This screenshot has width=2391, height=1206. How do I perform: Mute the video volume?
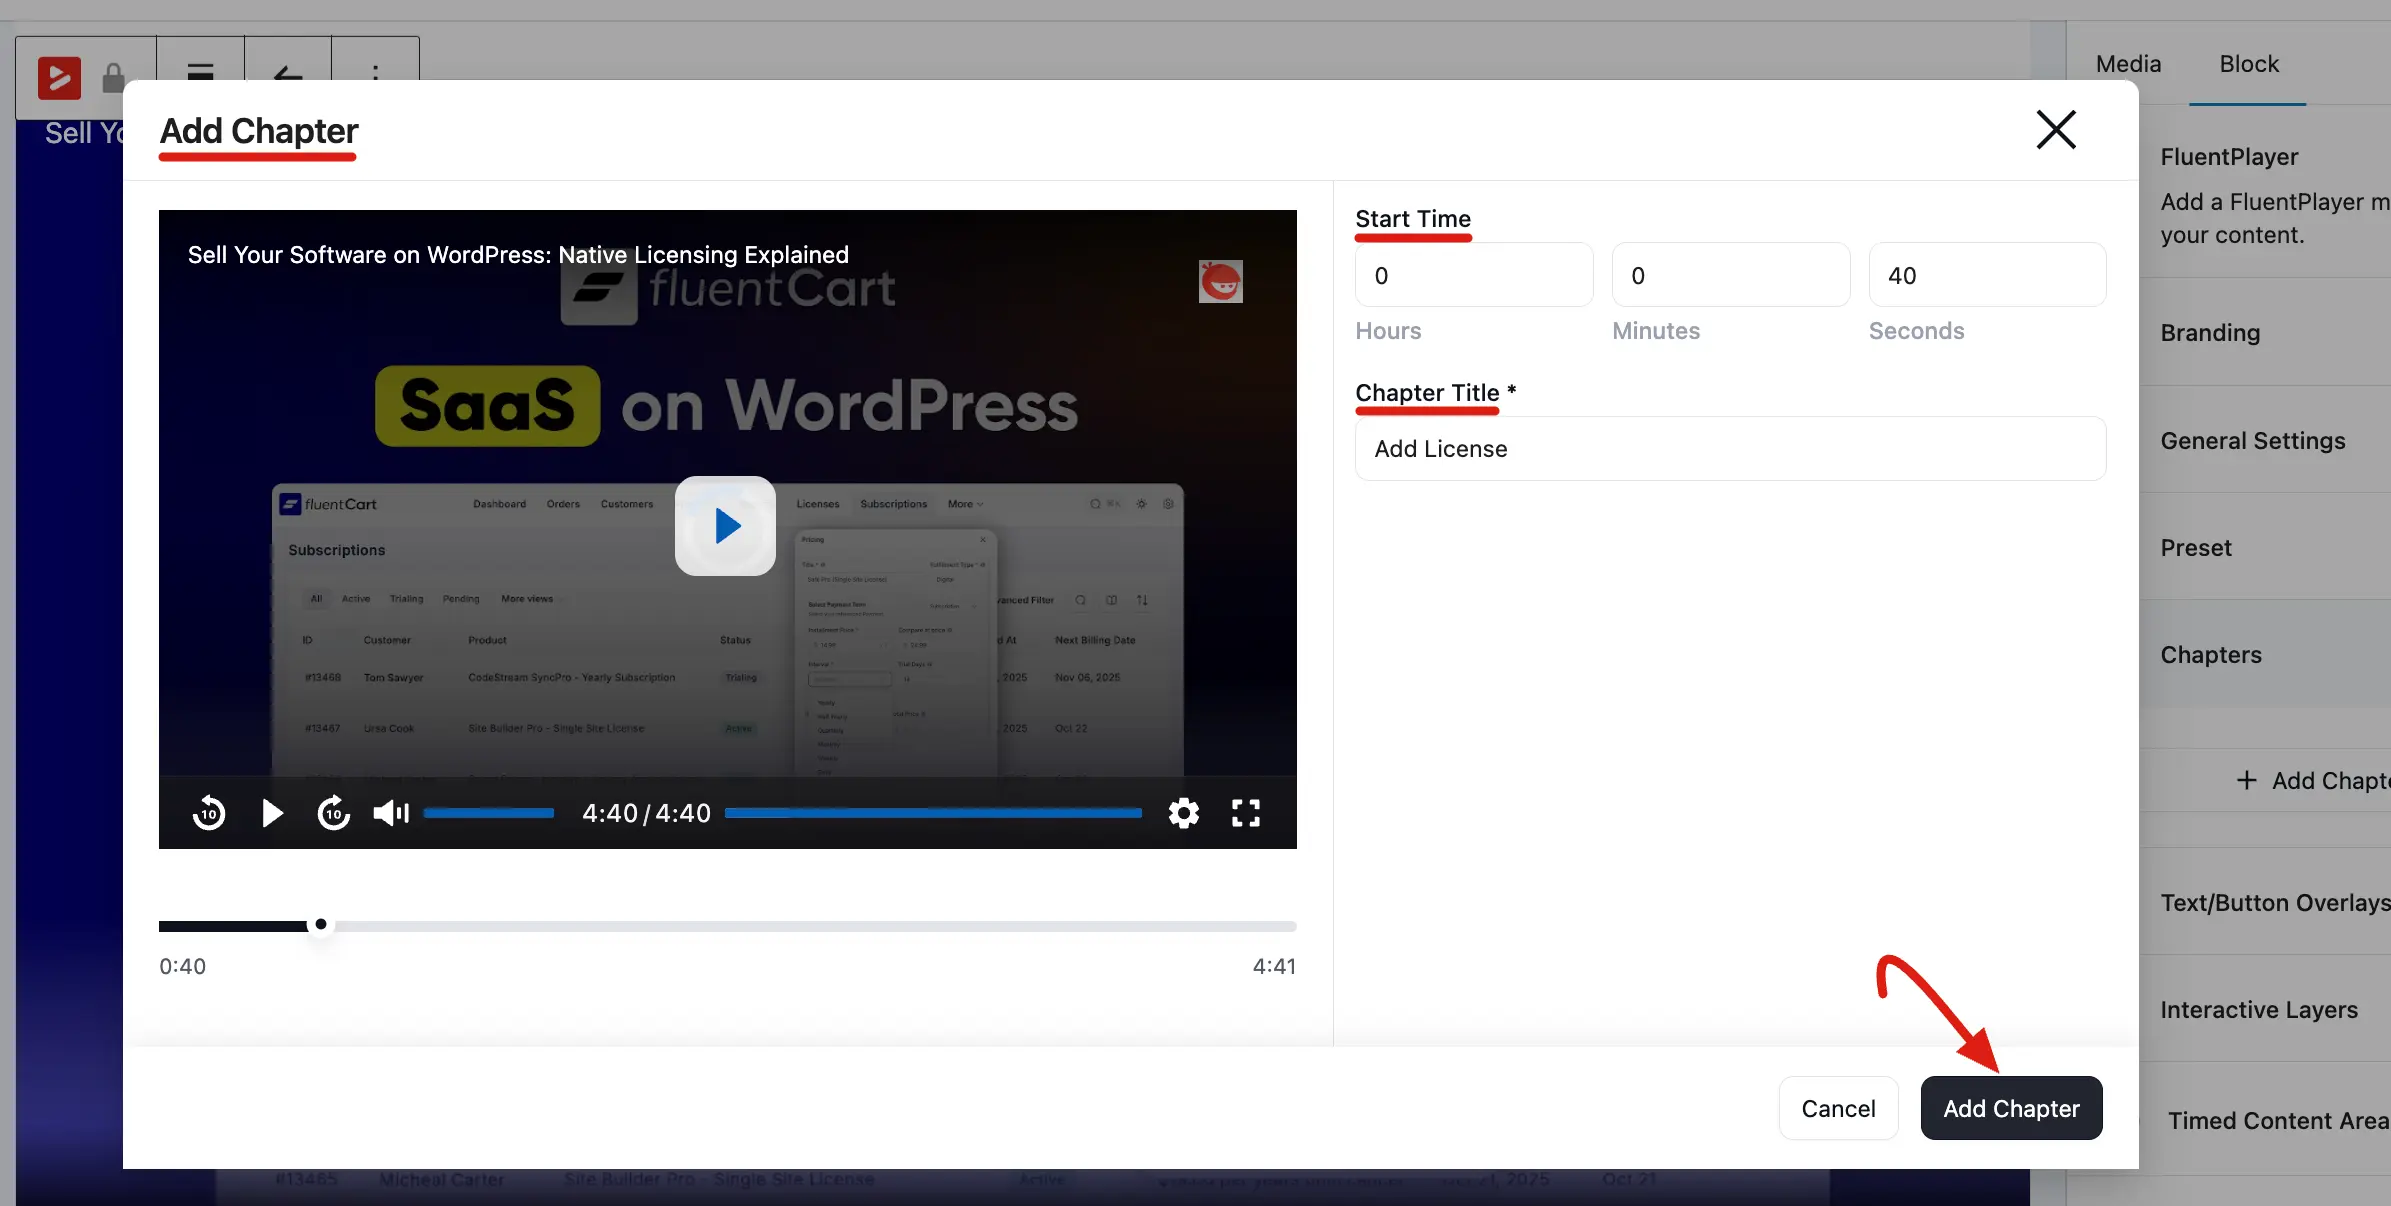(391, 813)
